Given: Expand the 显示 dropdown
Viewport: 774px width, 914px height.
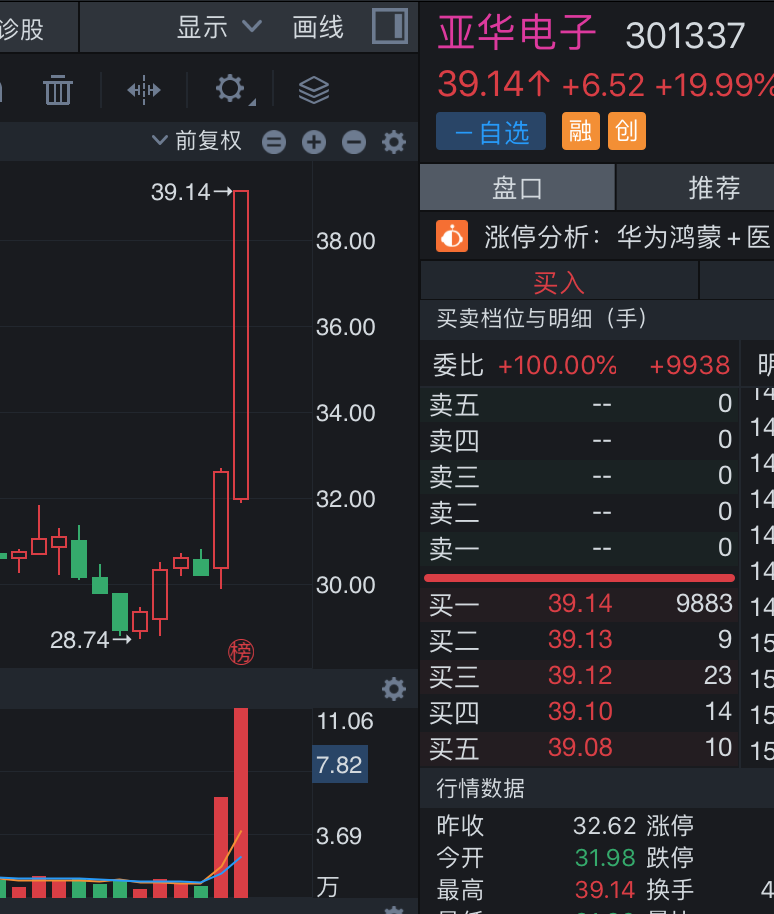Looking at the screenshot, I should coord(219,27).
